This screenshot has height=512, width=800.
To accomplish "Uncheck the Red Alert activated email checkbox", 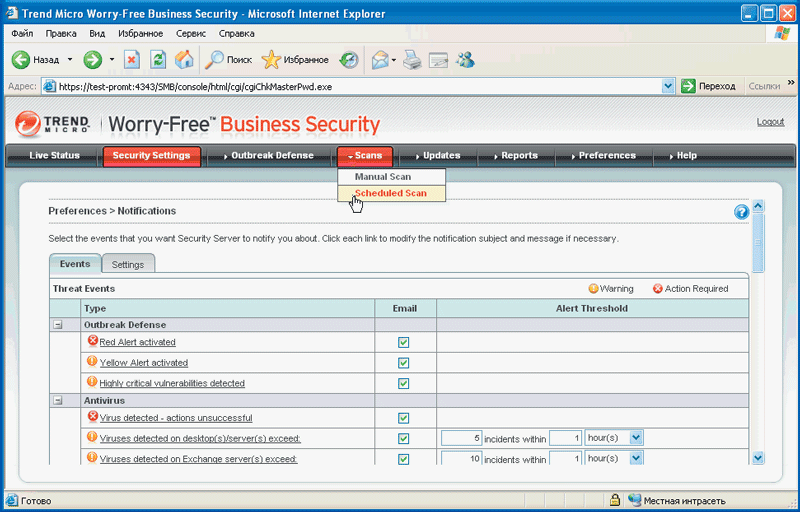I will click(403, 342).
